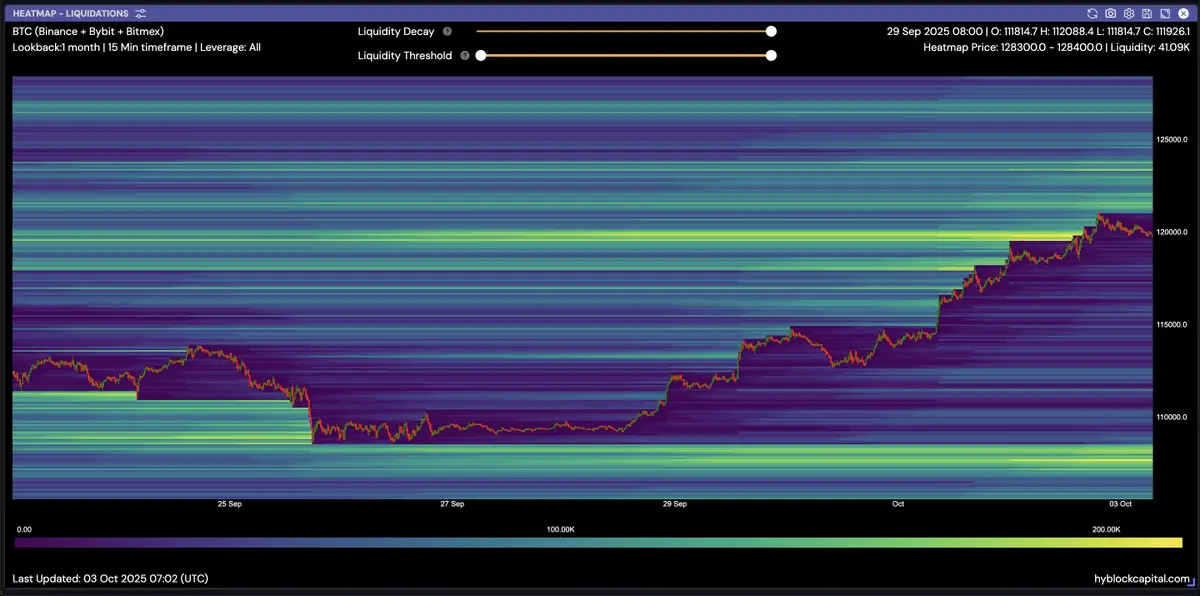1200x596 pixels.
Task: Click the Liquidity Decay label
Action: [396, 32]
